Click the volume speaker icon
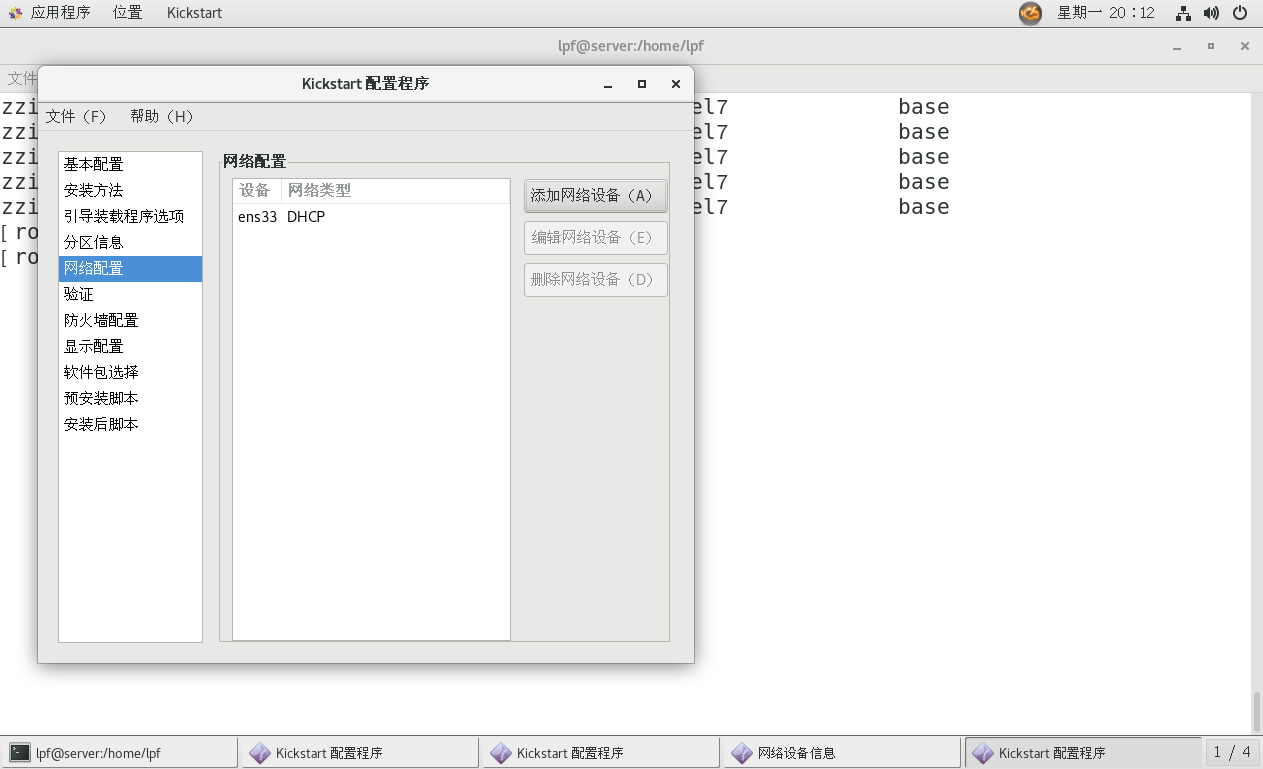 click(1211, 13)
